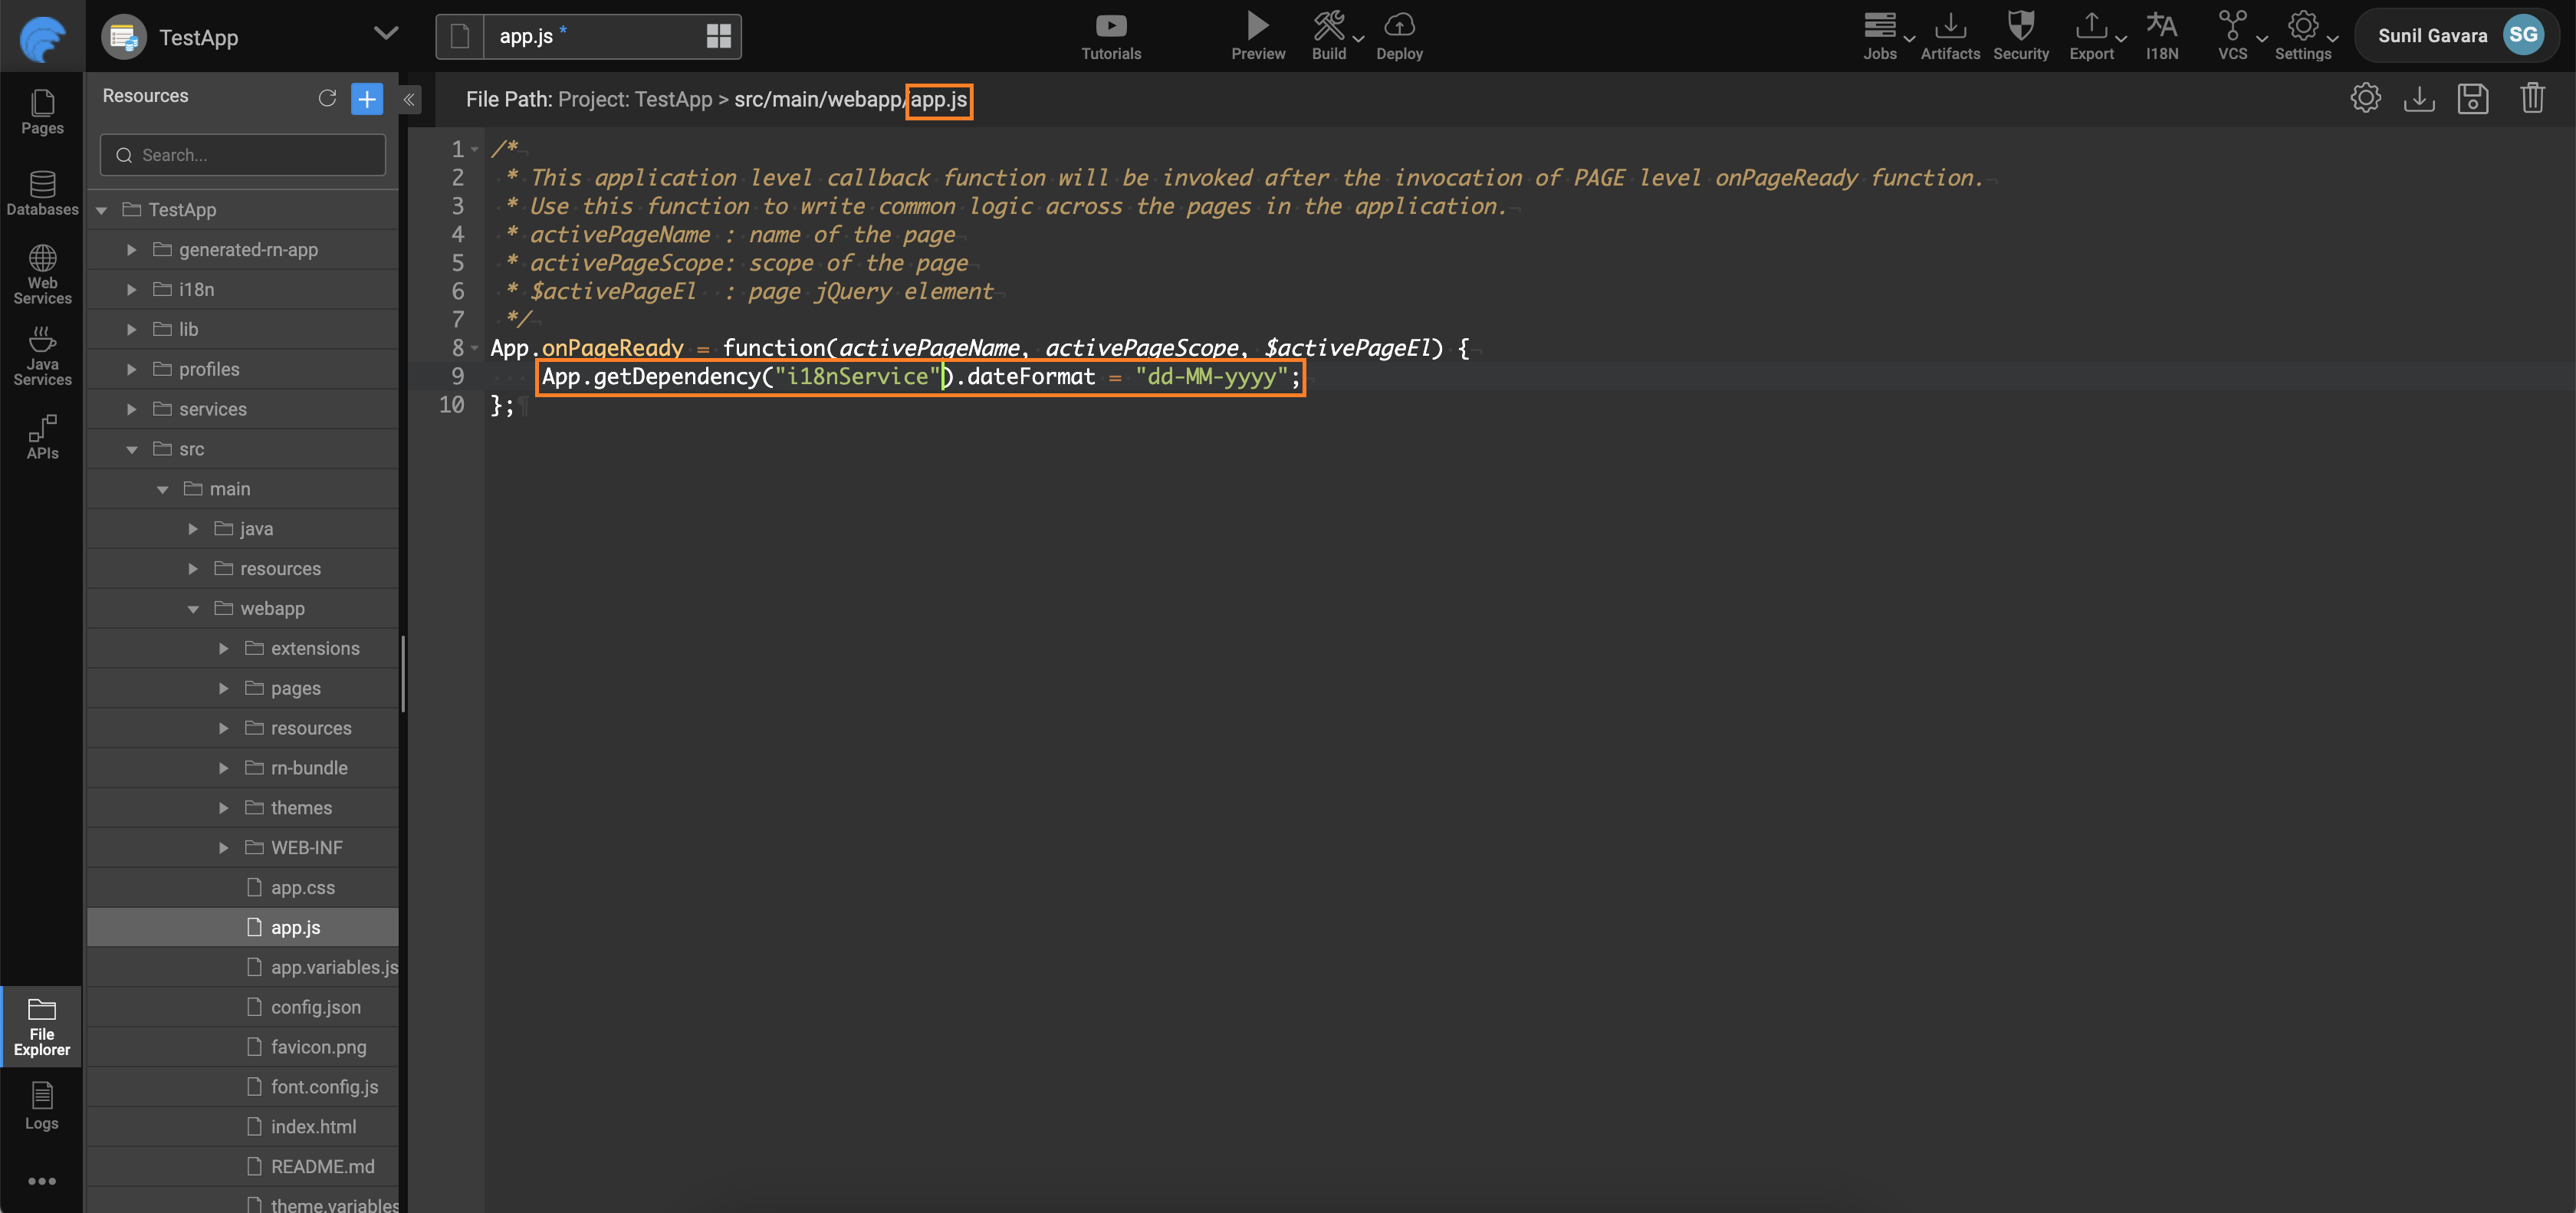The width and height of the screenshot is (2576, 1213).
Task: Click the blue add resource plus button
Action: coord(367,98)
